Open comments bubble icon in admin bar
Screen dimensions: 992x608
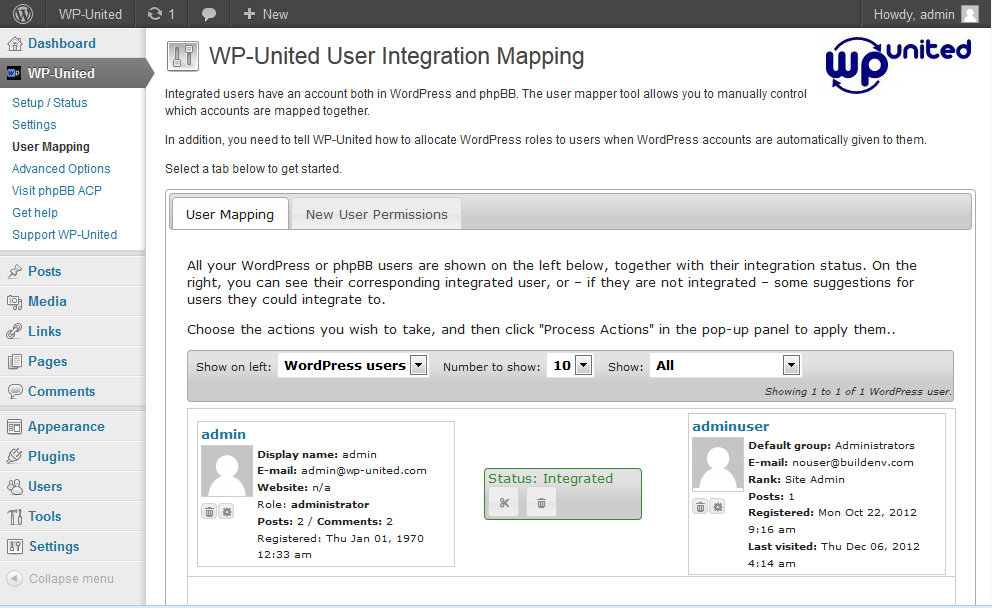209,15
